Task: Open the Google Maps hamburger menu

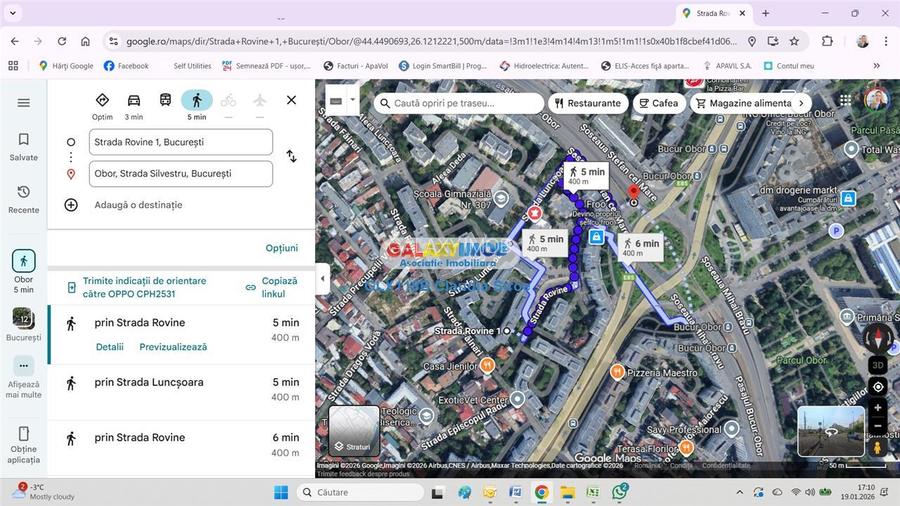Action: pos(24,103)
